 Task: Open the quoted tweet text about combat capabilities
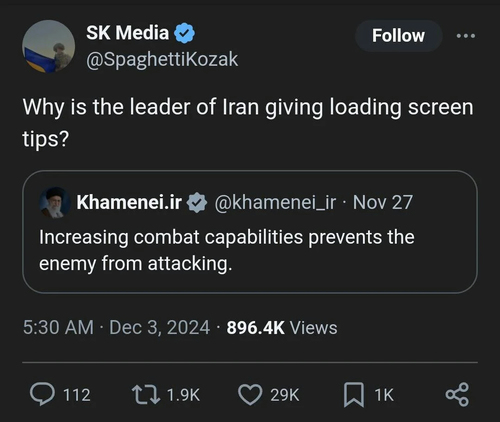(x=227, y=250)
